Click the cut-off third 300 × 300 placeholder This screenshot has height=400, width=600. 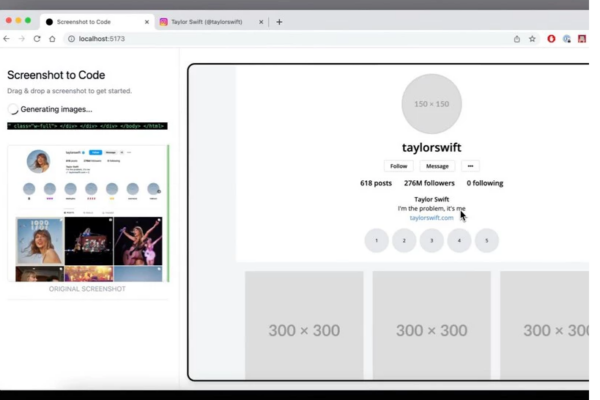tap(544, 325)
